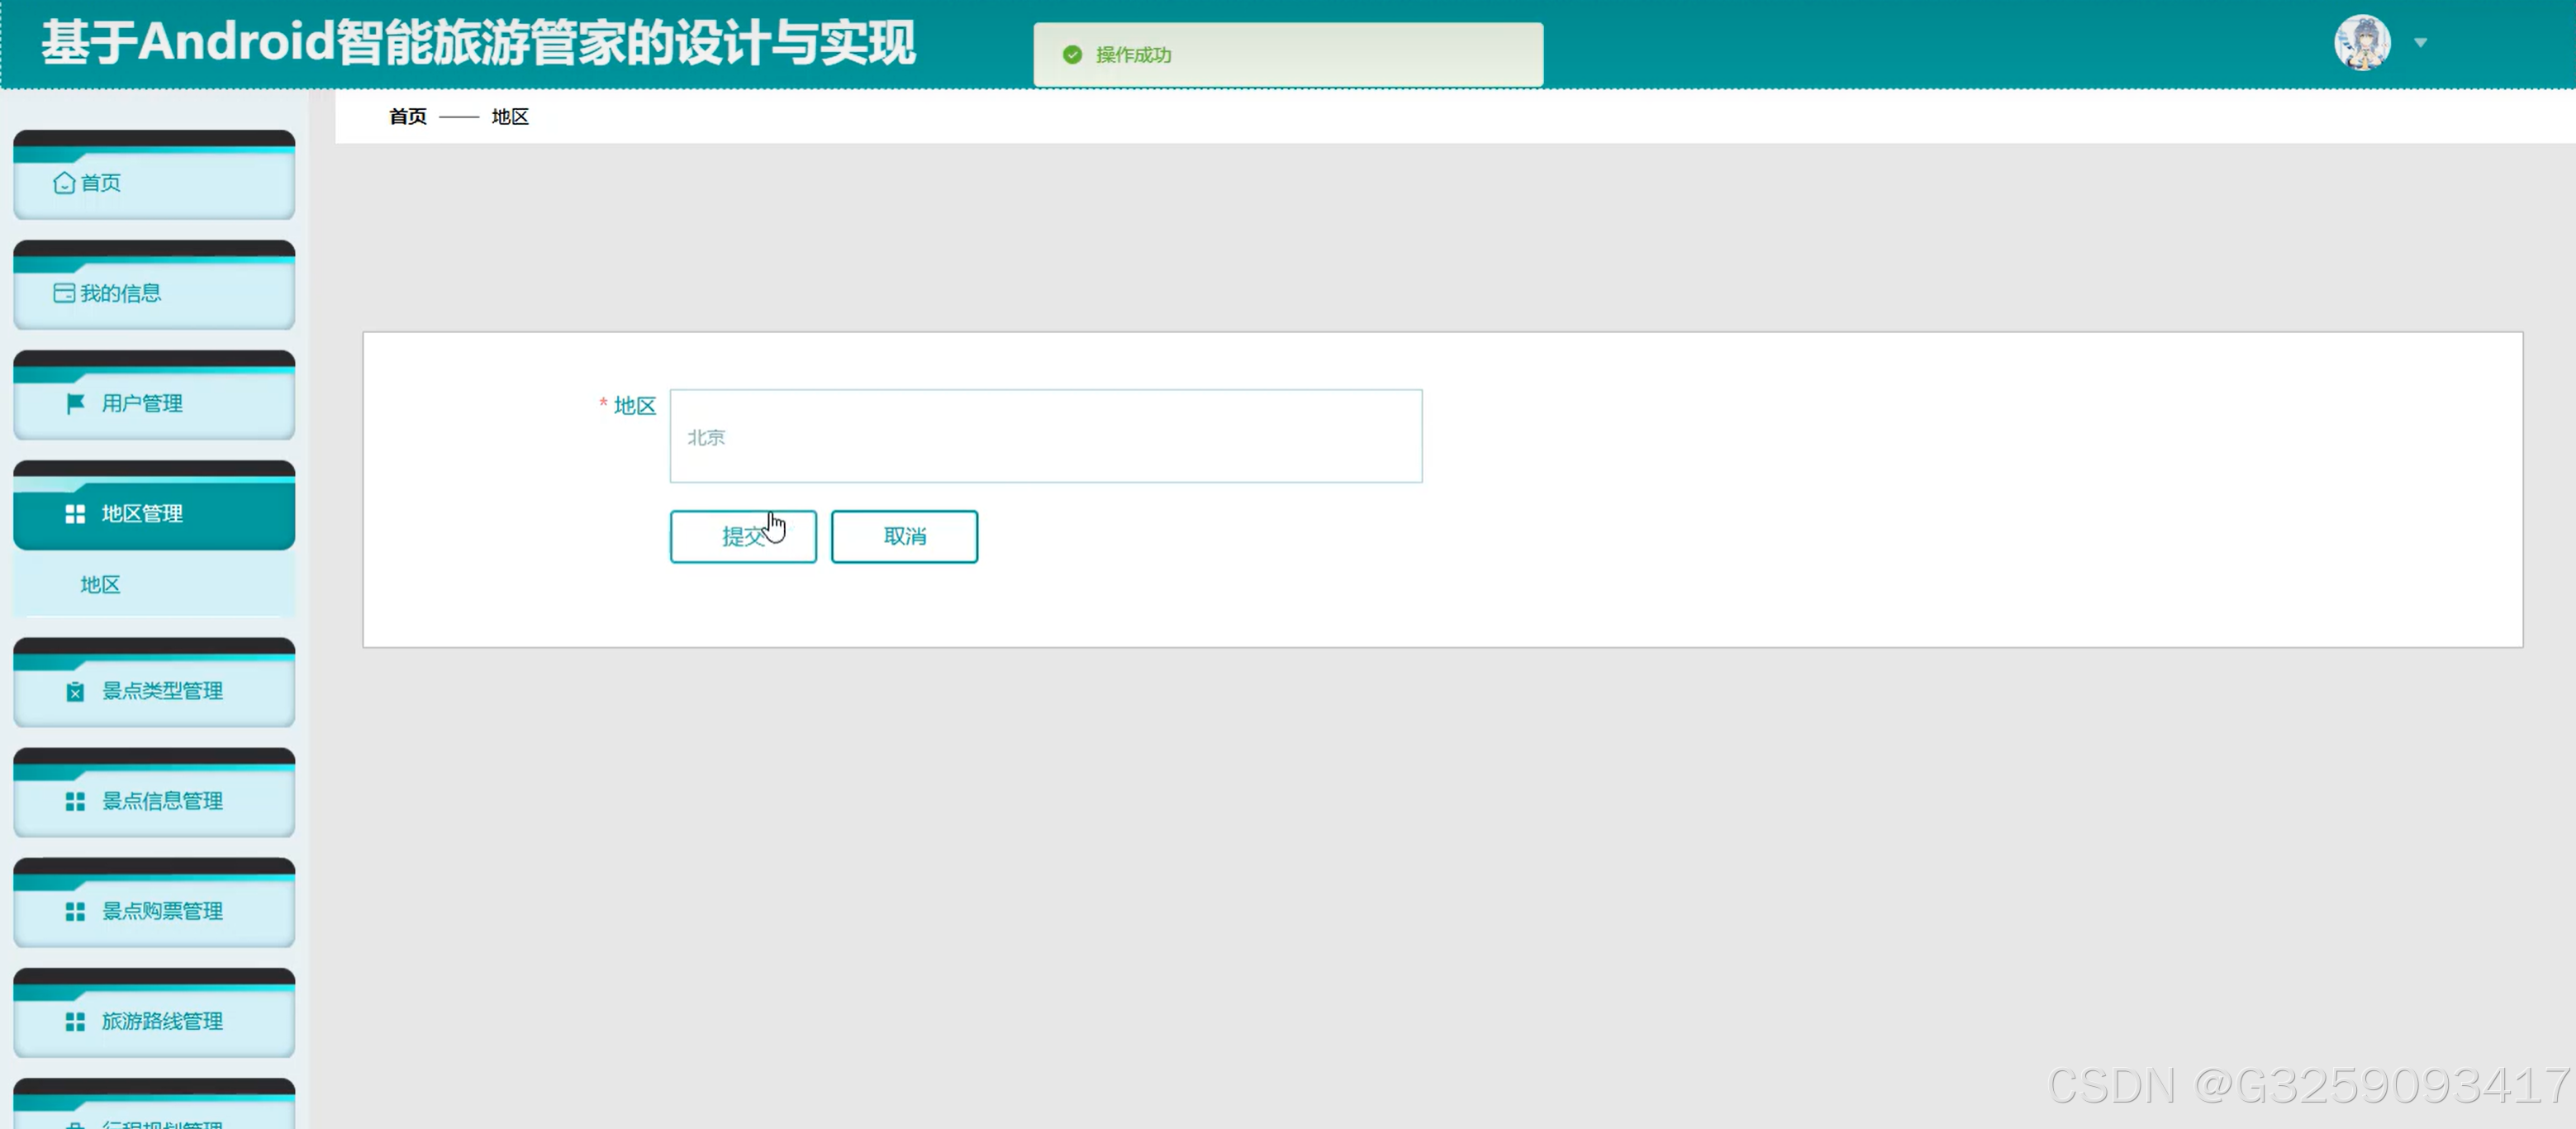Click the user avatar picture
Image resolution: width=2576 pixels, height=1129 pixels.
2362,43
